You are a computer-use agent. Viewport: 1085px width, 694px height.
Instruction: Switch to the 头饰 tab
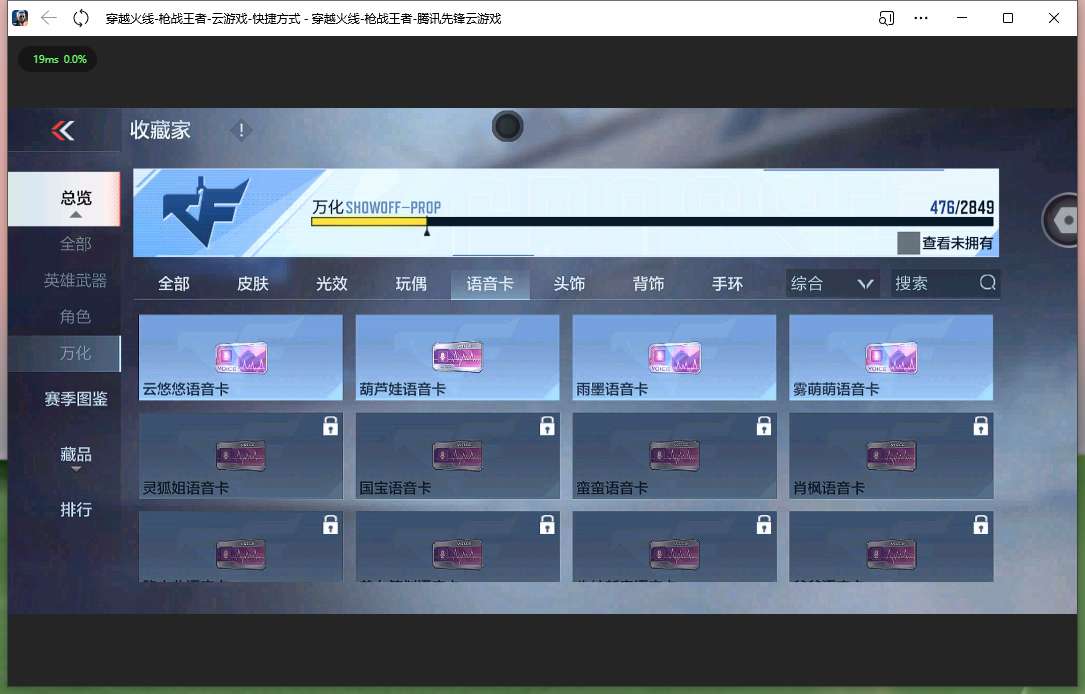[569, 284]
